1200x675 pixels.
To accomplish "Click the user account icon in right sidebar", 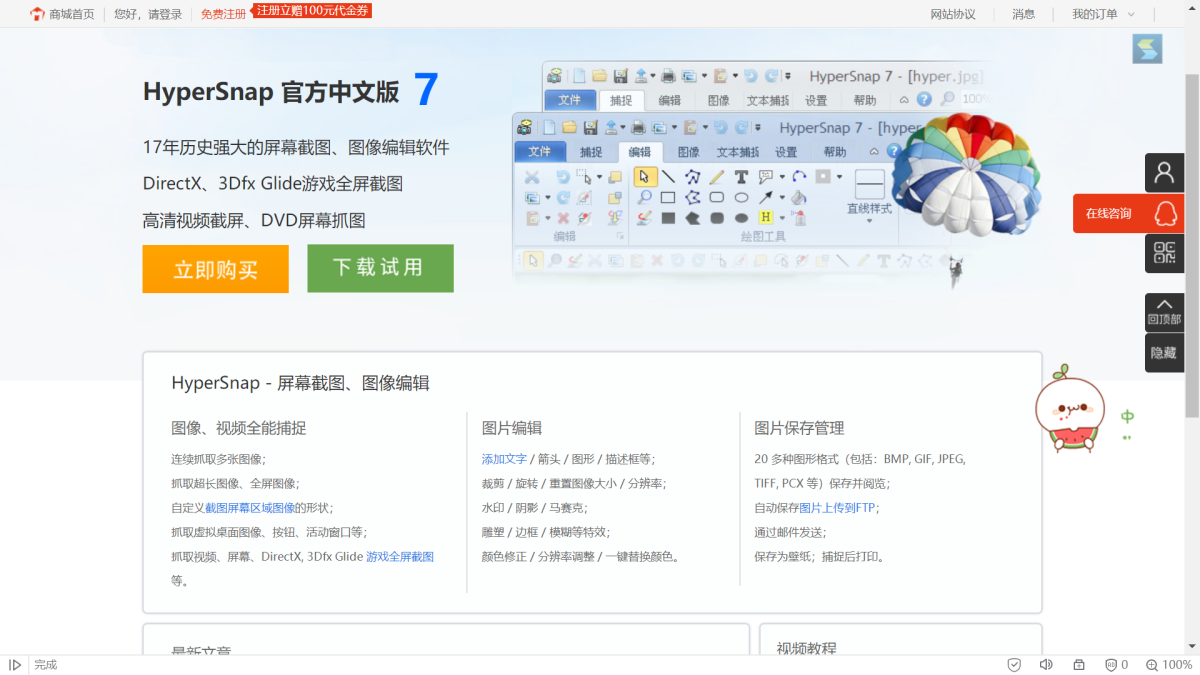I will click(1164, 173).
